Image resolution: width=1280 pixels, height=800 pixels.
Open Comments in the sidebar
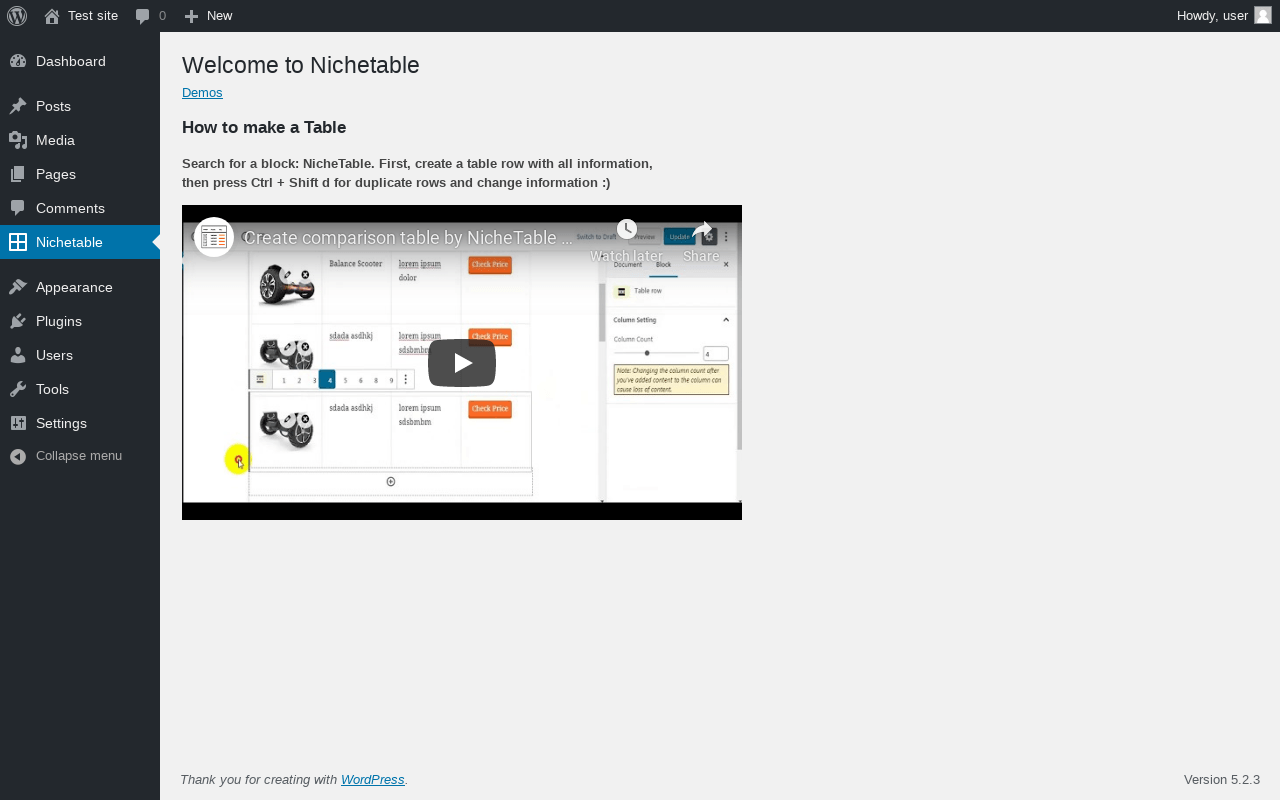80,208
